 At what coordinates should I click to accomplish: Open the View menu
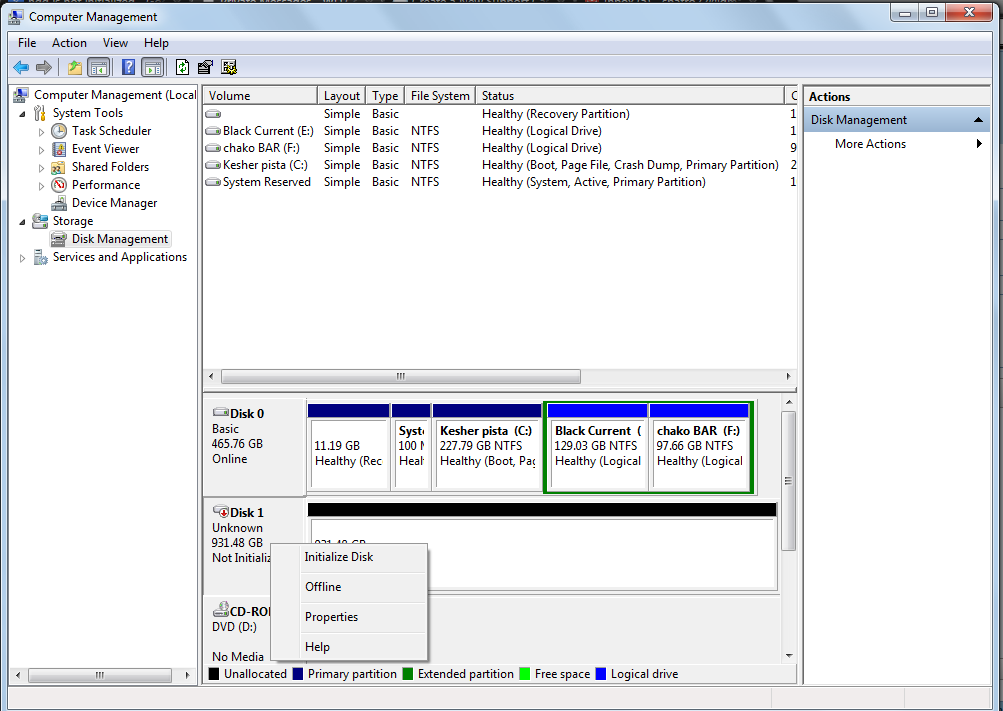click(115, 43)
